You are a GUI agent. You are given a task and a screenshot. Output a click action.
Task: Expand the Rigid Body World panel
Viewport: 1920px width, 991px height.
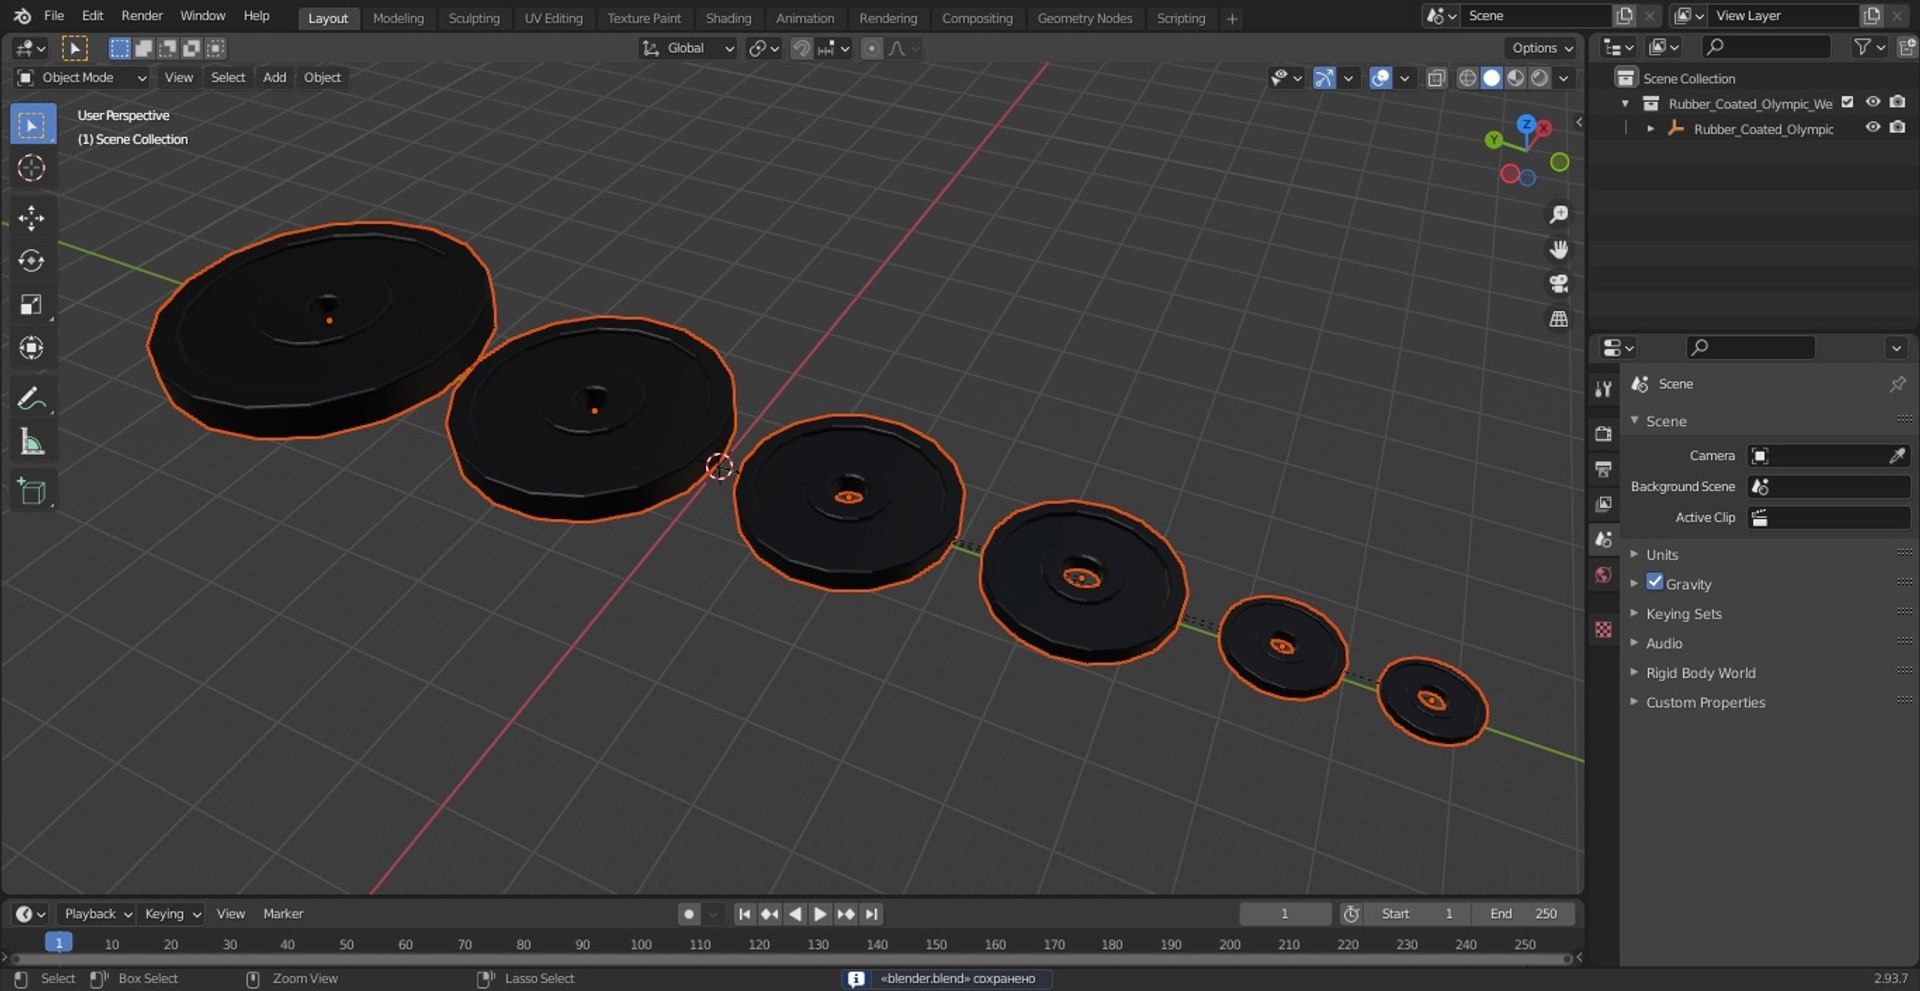pyautogui.click(x=1700, y=673)
